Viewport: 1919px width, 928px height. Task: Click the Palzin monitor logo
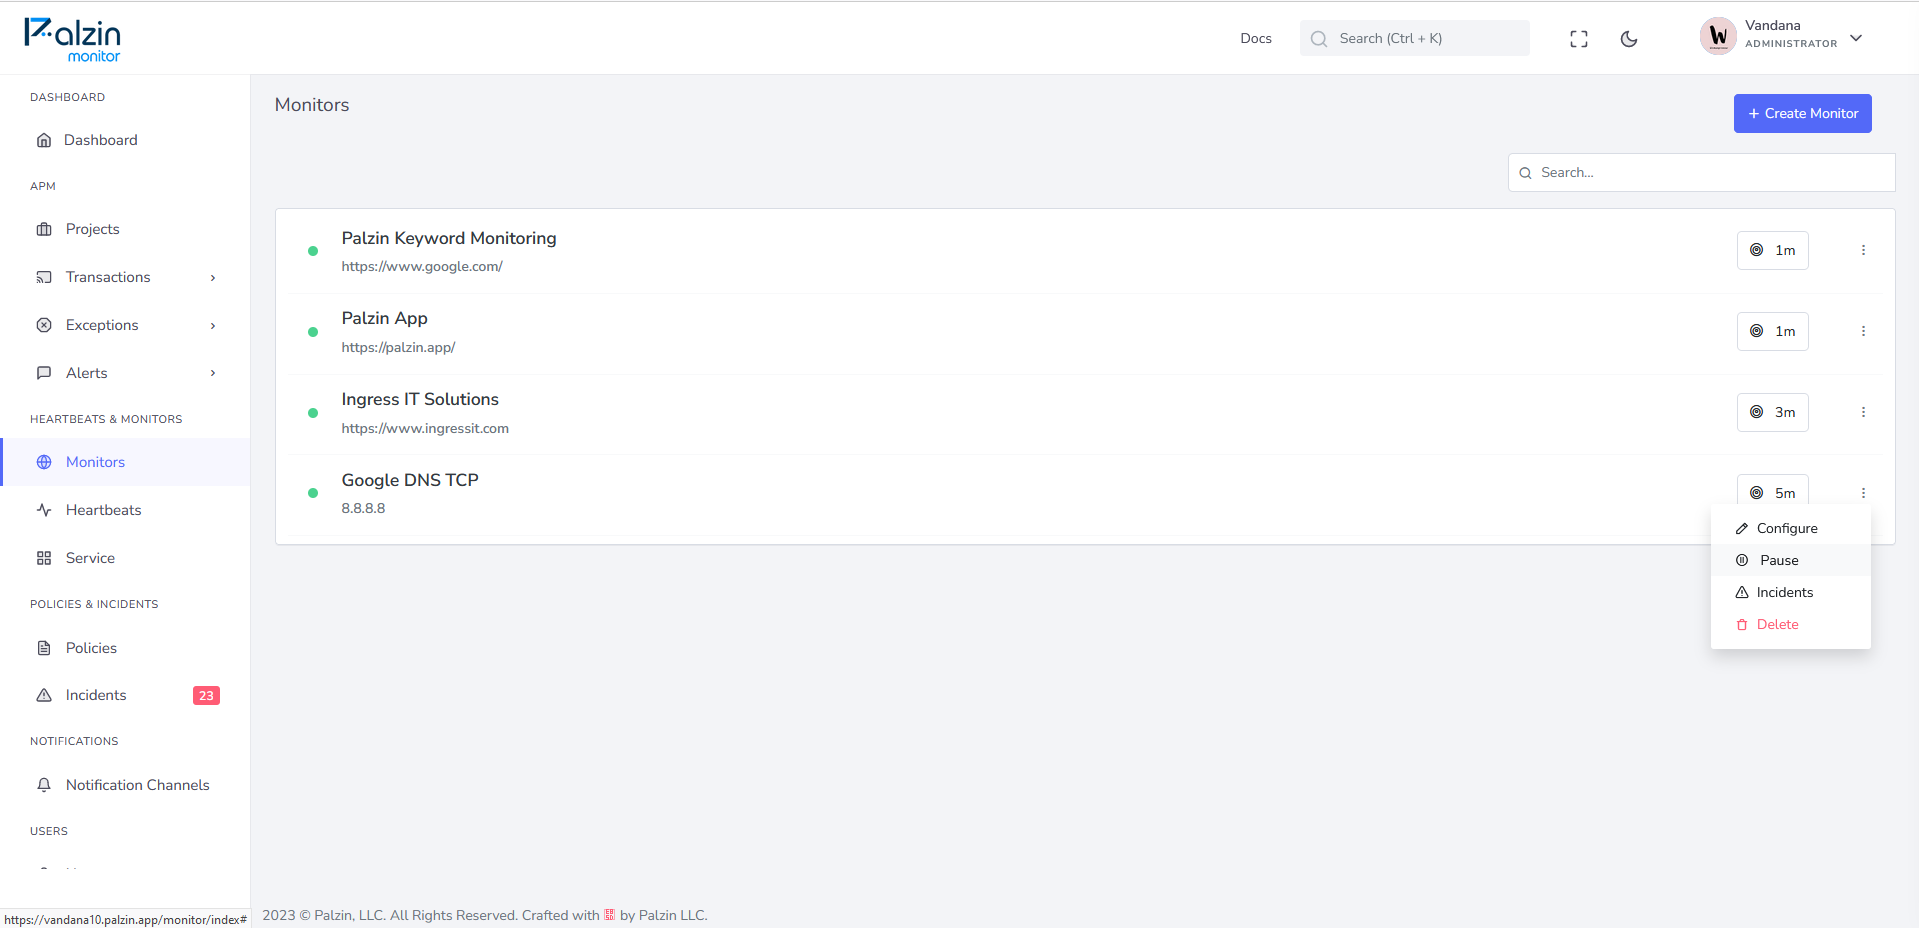(72, 40)
